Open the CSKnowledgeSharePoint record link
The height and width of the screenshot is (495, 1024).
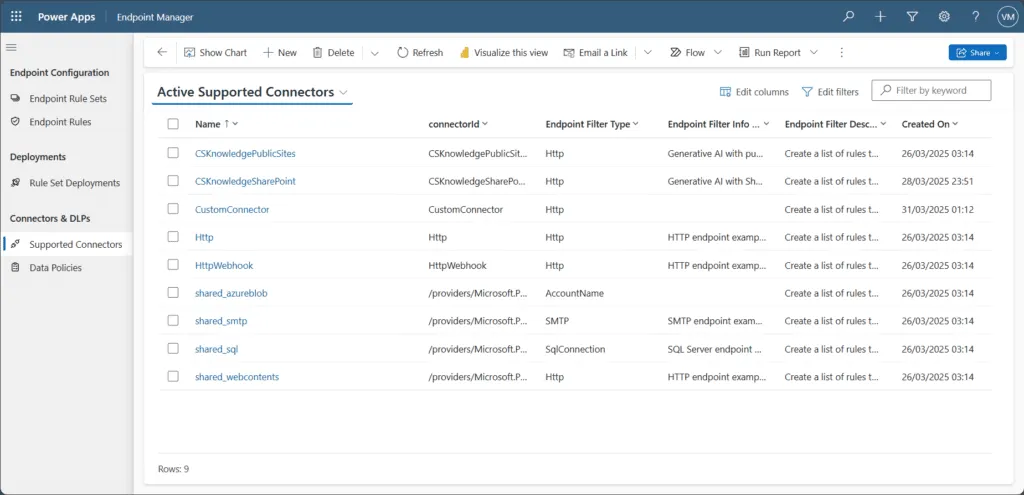[245, 182]
